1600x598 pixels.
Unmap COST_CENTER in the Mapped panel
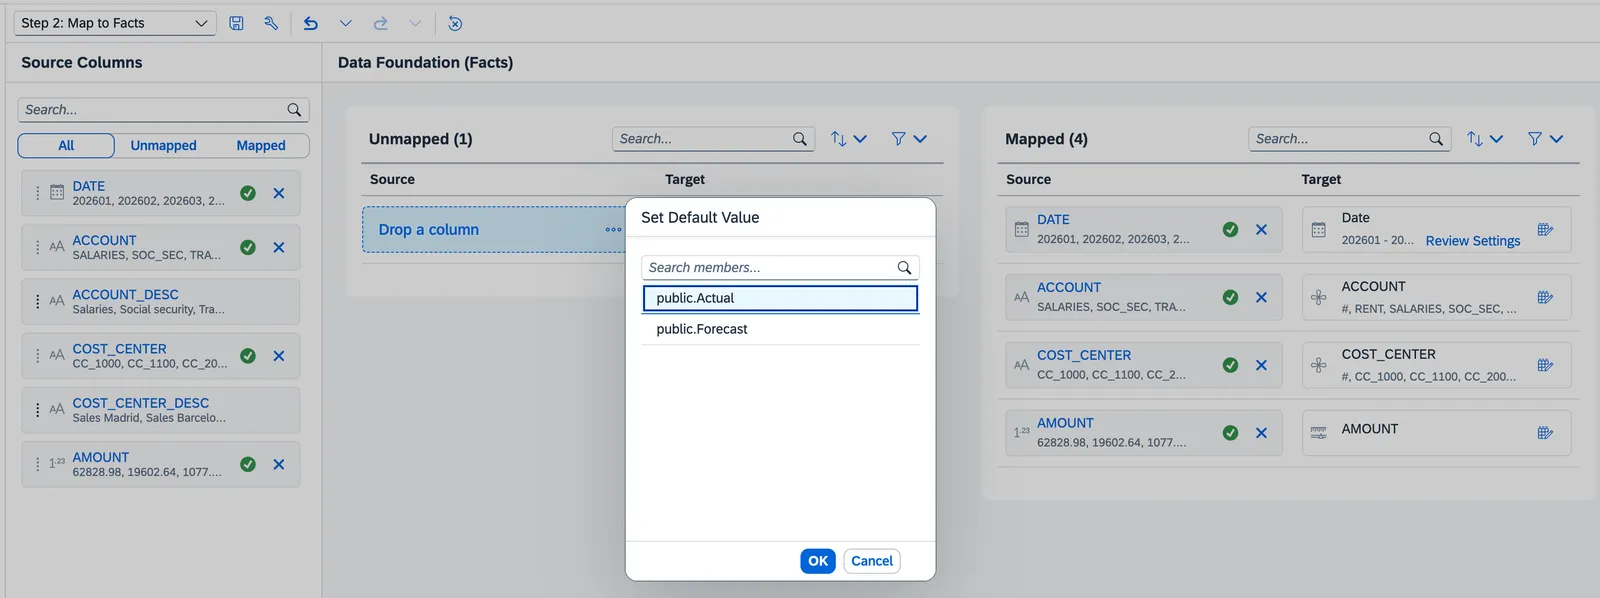pos(1262,365)
